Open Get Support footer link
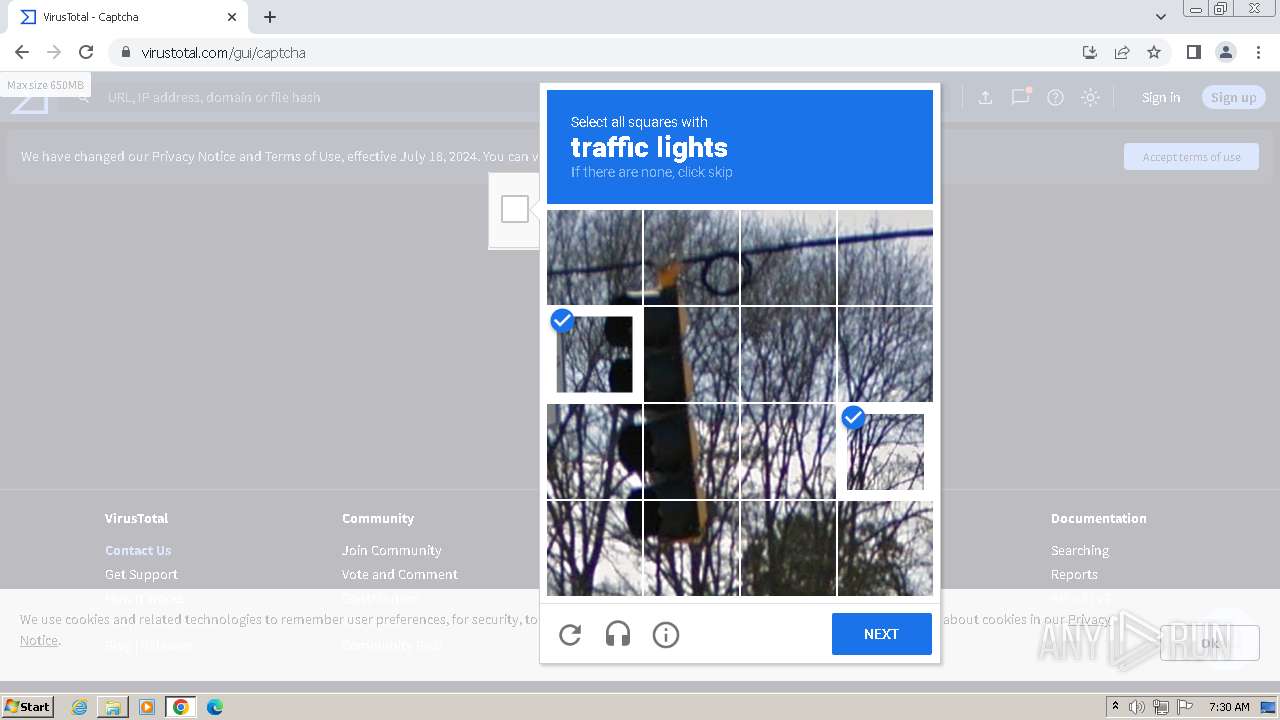This screenshot has height=720, width=1280. 141,574
